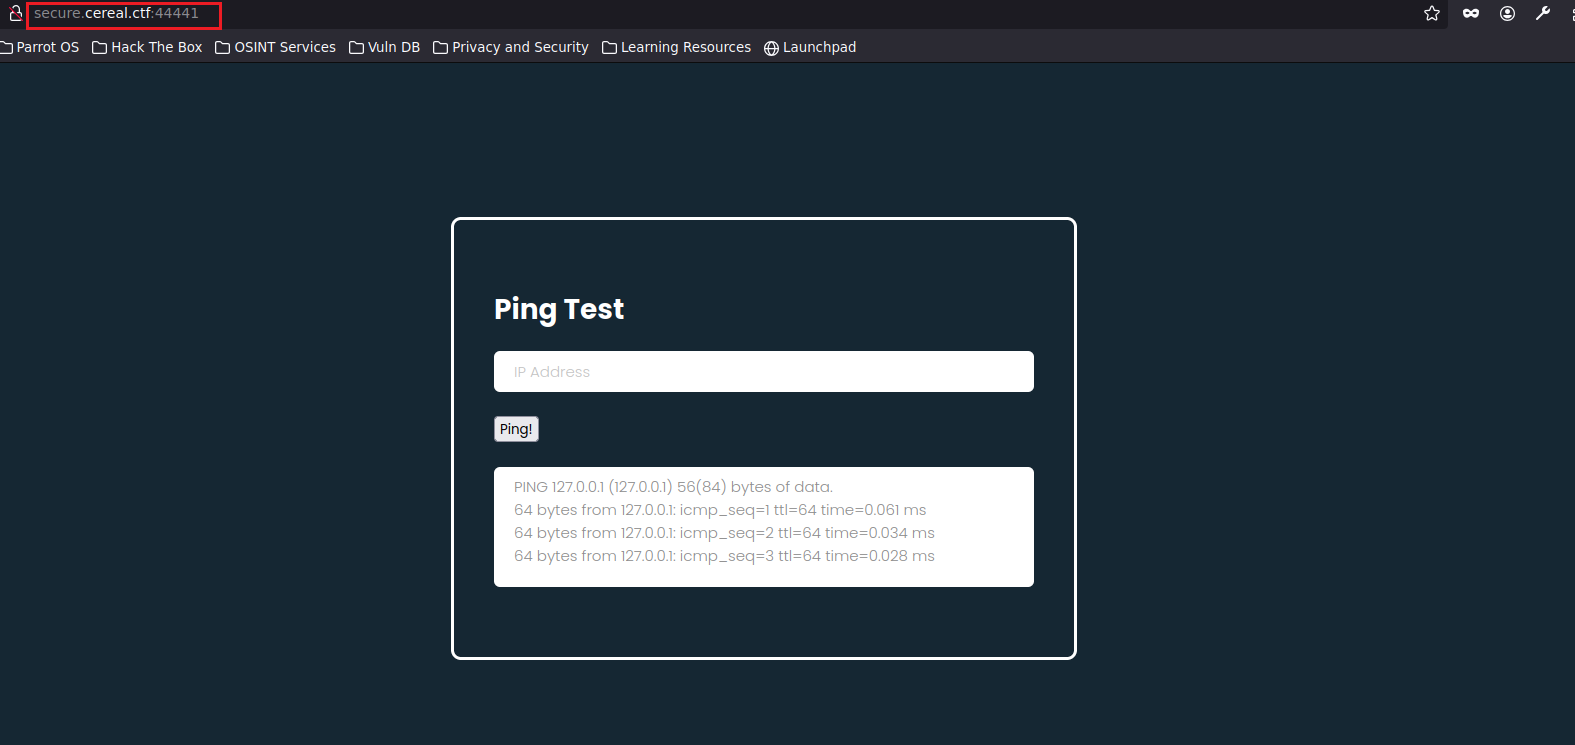
Task: Open the OSINT Services bookmark folder
Action: tap(276, 47)
